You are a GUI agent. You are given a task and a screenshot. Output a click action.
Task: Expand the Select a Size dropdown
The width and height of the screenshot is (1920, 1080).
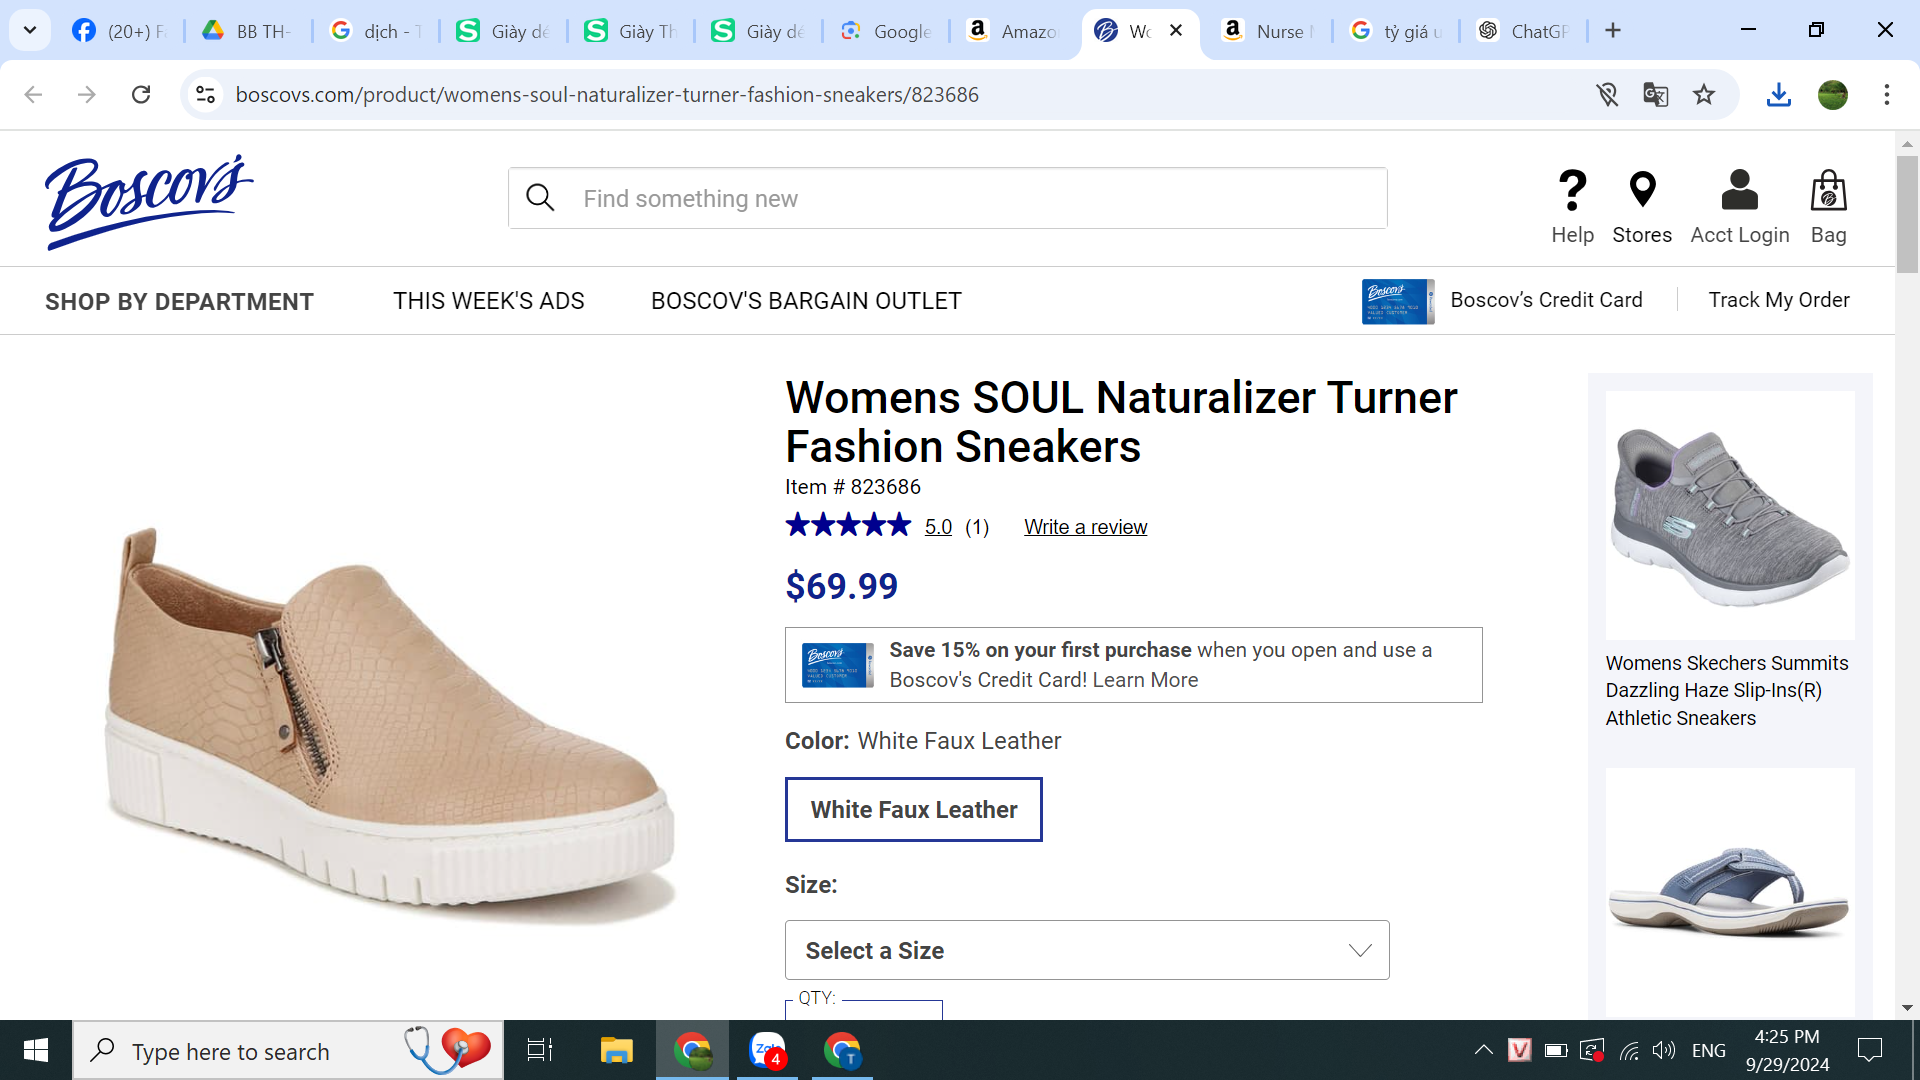(x=1087, y=950)
